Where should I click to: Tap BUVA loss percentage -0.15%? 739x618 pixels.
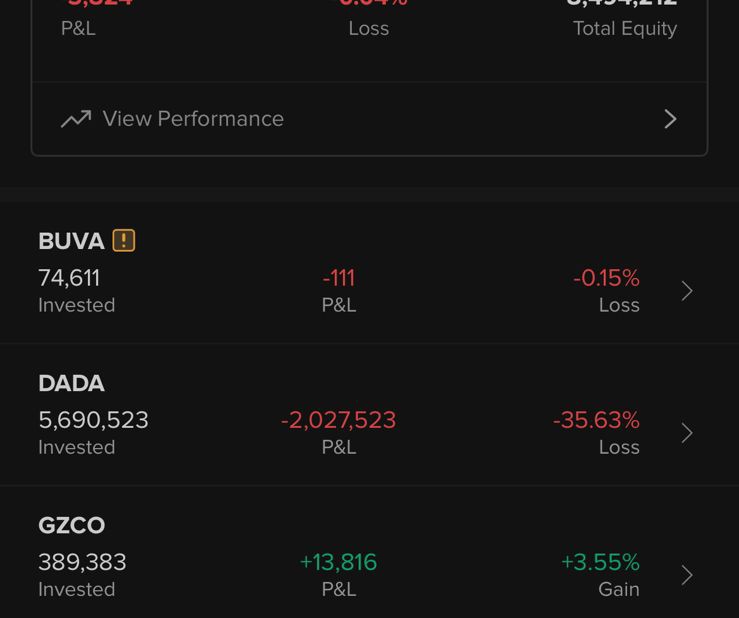tap(607, 278)
